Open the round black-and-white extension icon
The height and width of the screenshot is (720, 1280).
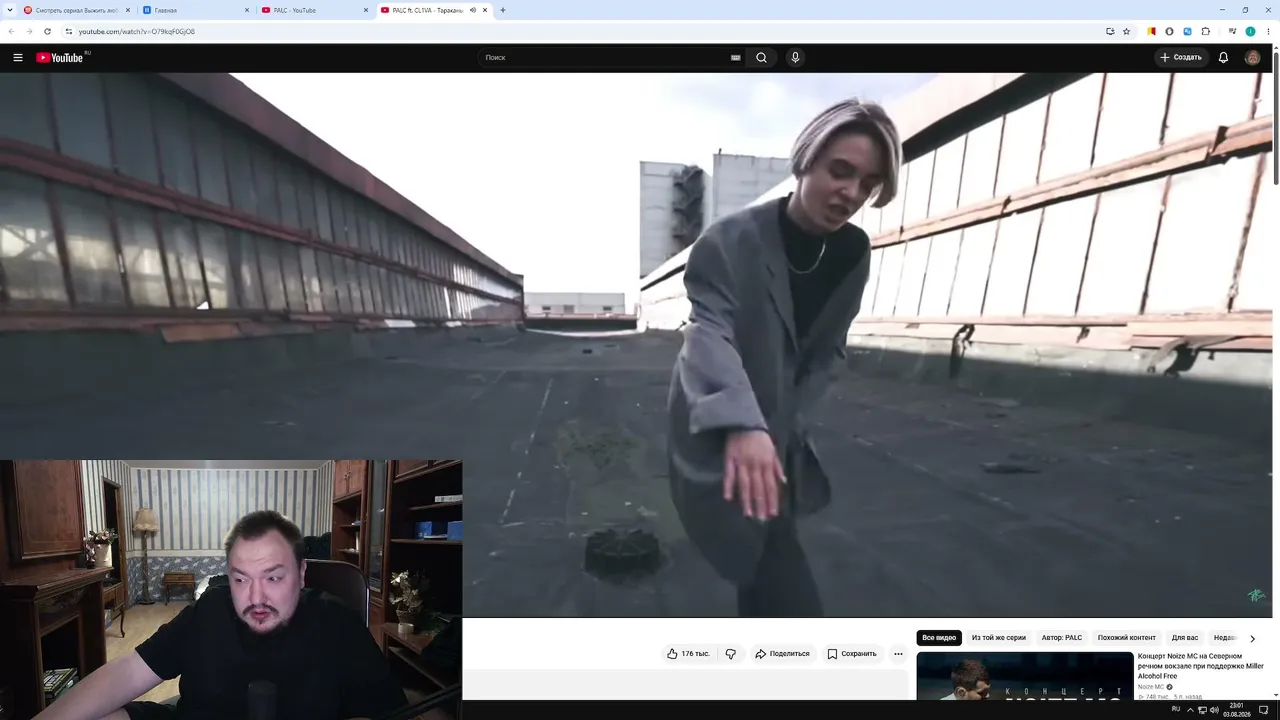tap(1169, 31)
